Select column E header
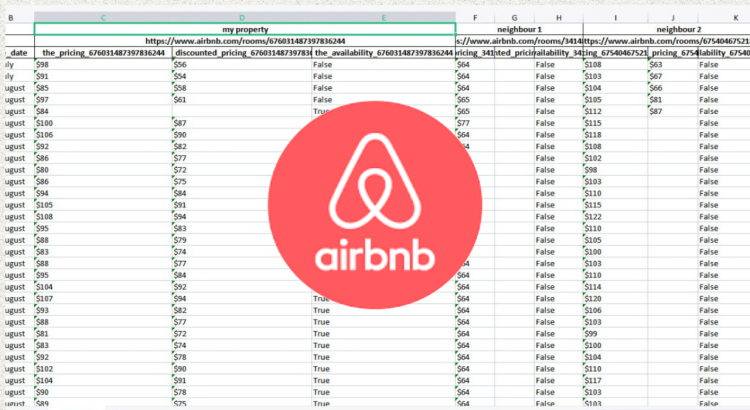 tap(384, 18)
